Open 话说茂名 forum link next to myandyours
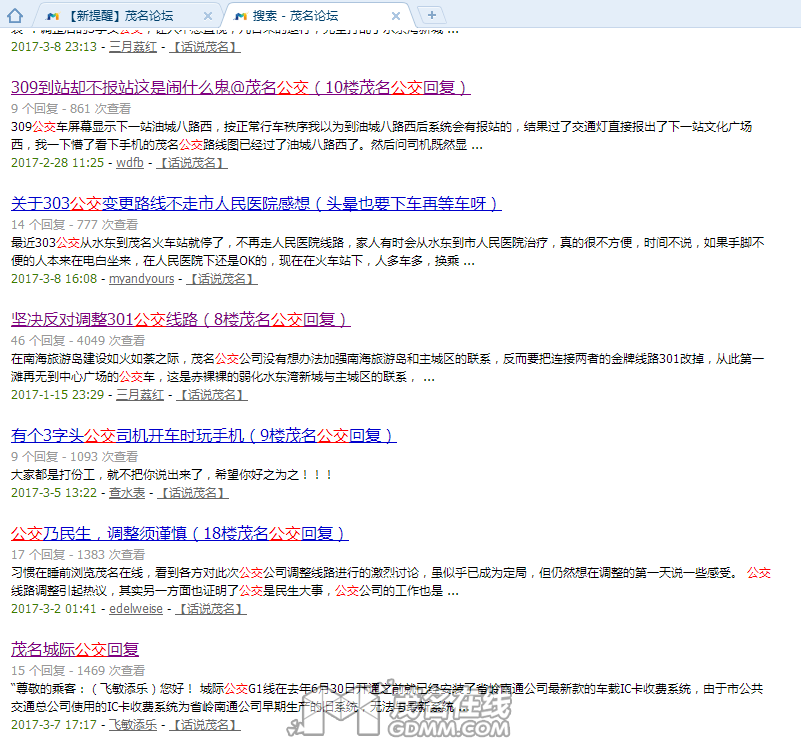 (222, 278)
